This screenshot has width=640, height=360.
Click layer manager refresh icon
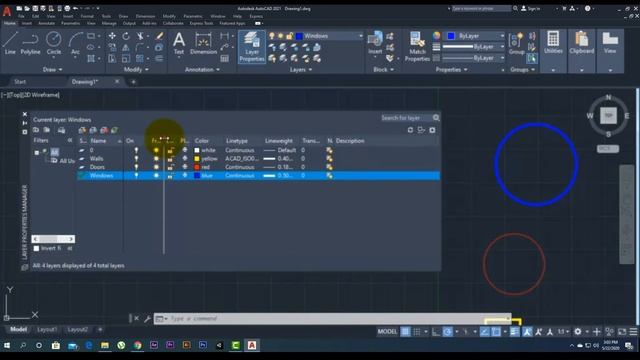[410, 130]
